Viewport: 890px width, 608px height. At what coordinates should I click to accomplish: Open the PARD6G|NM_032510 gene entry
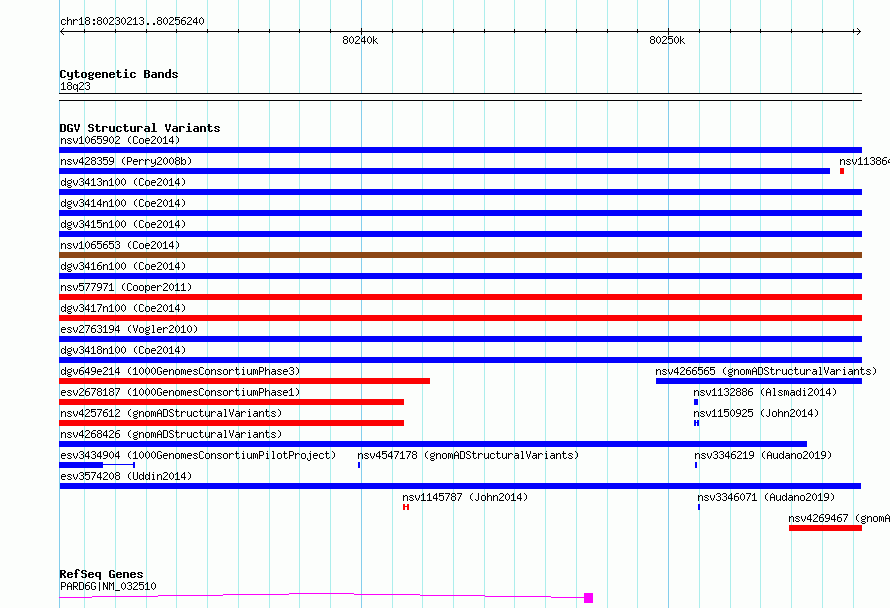point(108,586)
